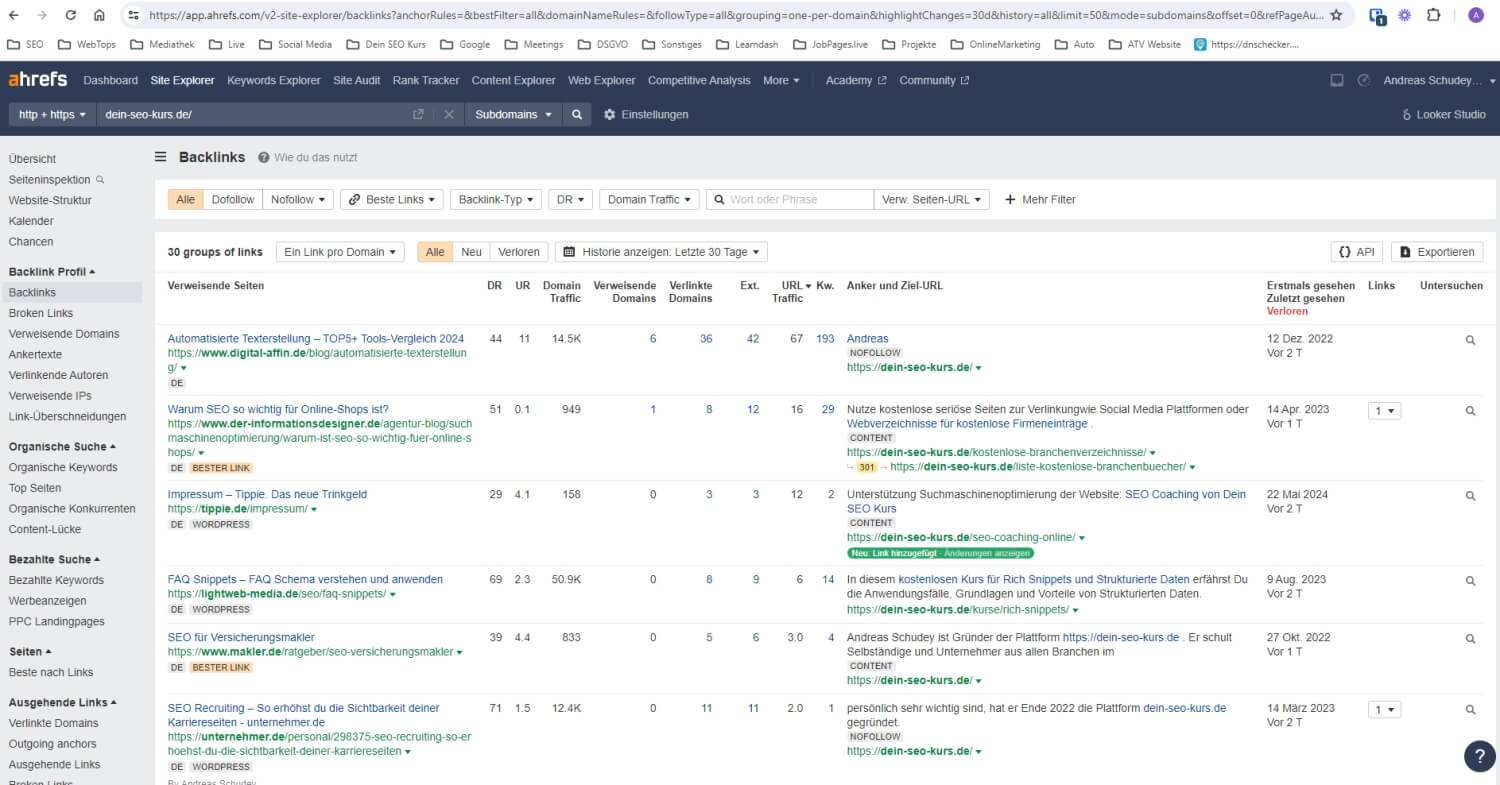Open Einstellungen gear settings
The height and width of the screenshot is (785, 1500).
646,115
